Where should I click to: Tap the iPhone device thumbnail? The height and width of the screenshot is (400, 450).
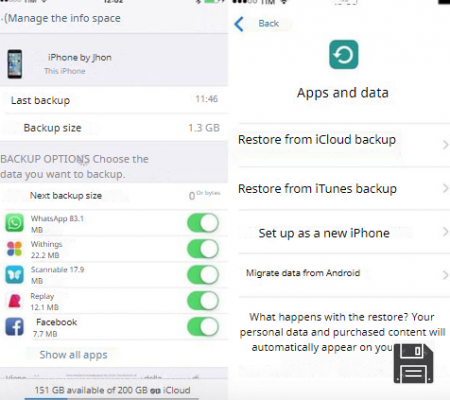pos(15,64)
